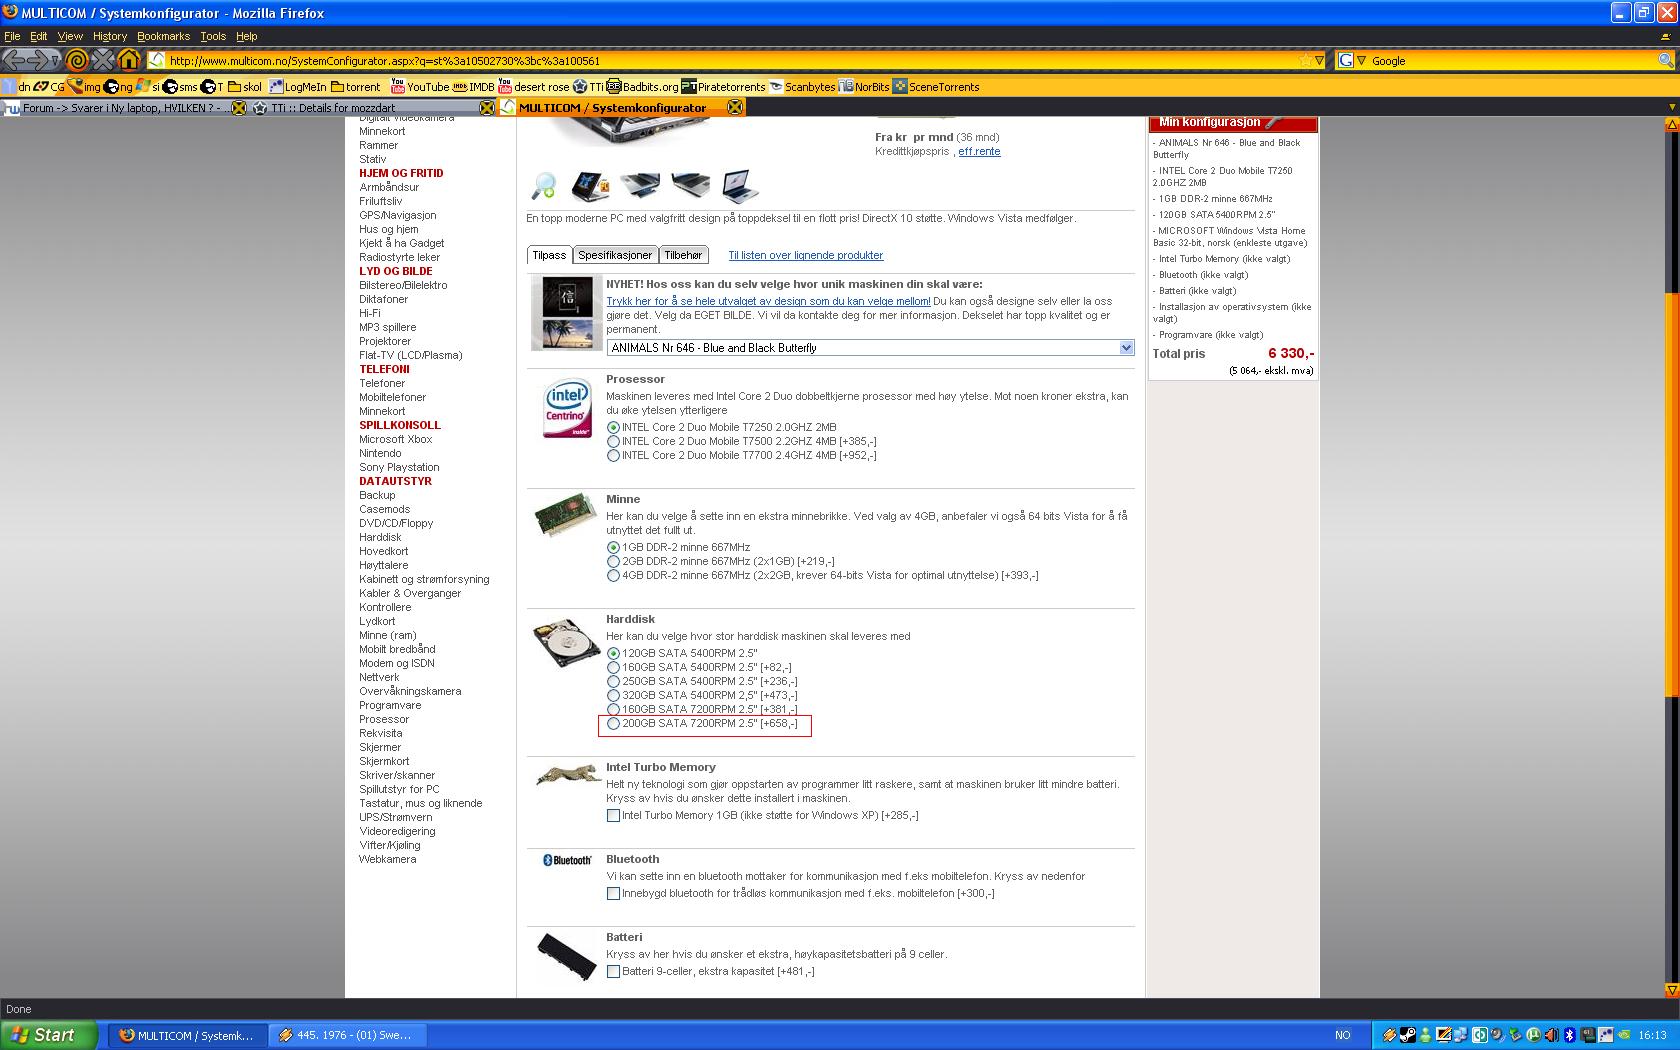Check Batteri 9-celler ekstra kapasitet
This screenshot has width=1680, height=1050.
click(613, 971)
